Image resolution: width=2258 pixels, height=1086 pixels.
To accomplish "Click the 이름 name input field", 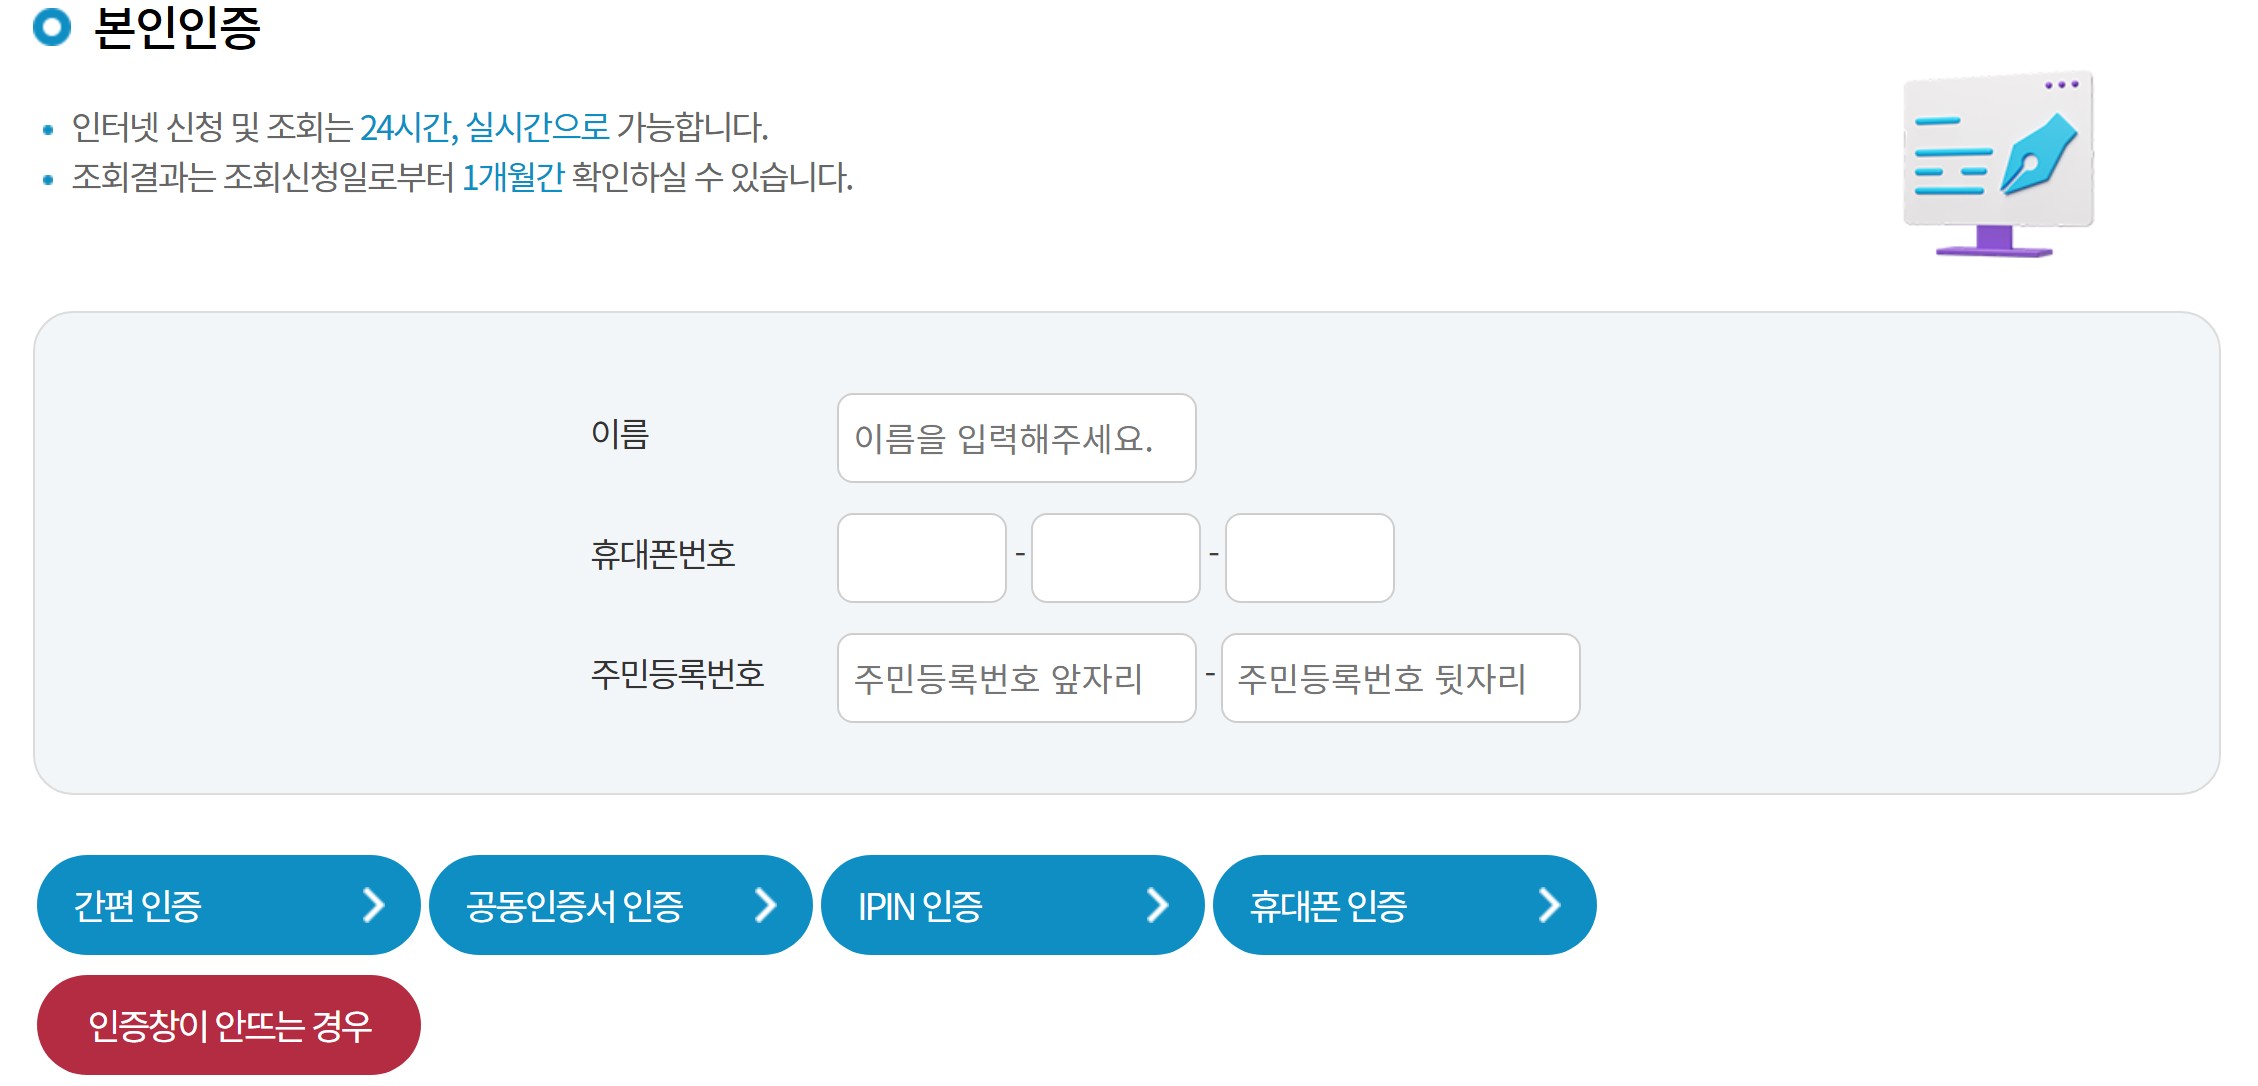I will 1017,438.
